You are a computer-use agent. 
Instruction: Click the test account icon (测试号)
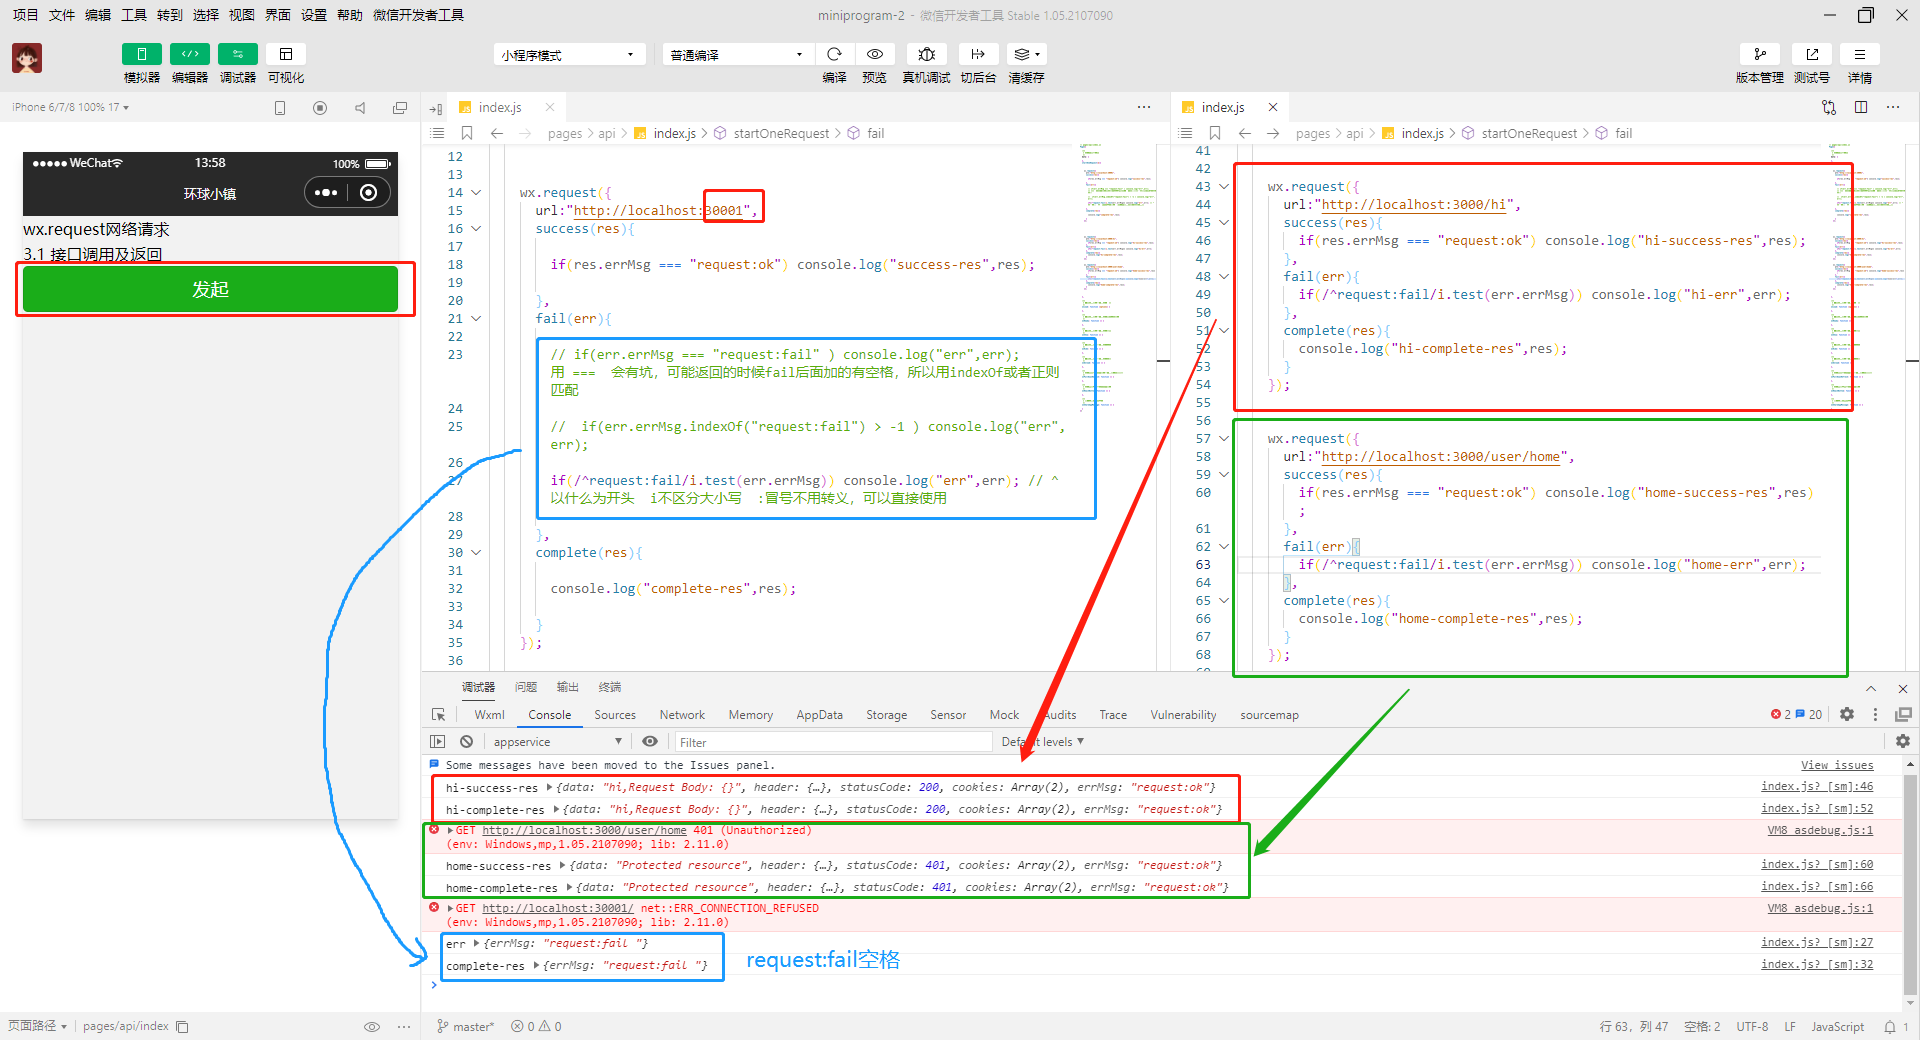(1812, 54)
